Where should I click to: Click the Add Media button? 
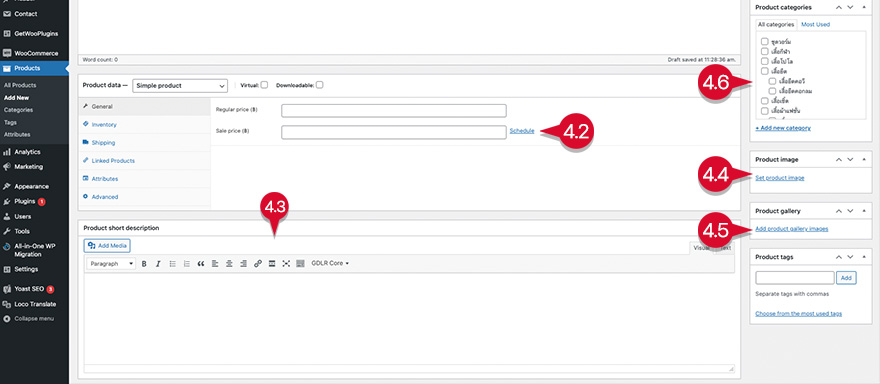[107, 245]
